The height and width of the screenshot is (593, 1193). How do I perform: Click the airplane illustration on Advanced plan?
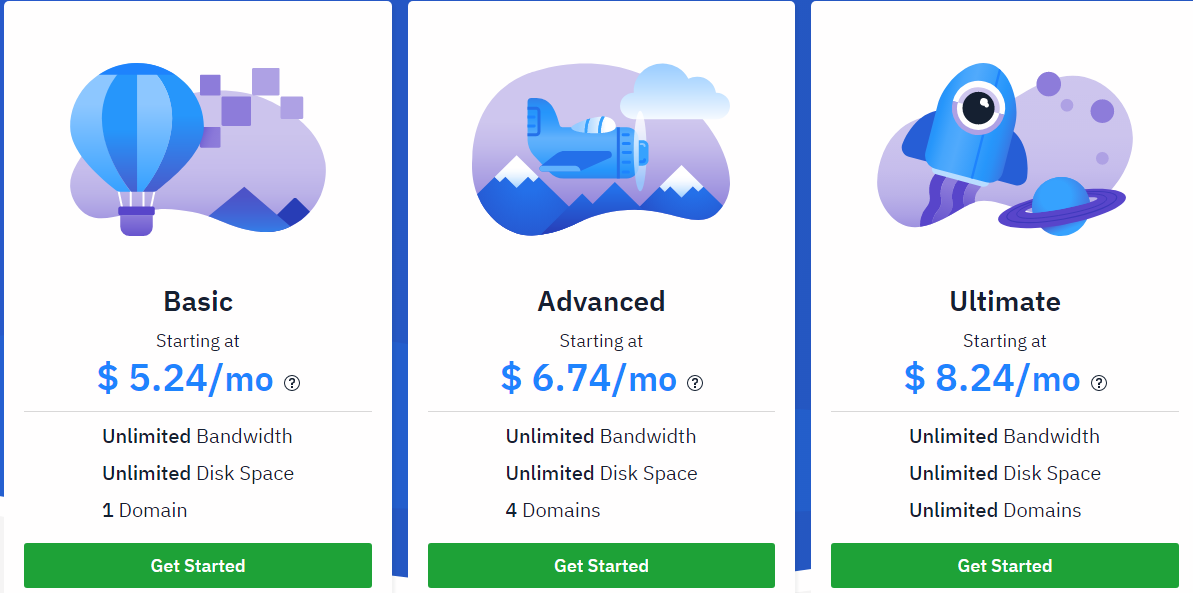[x=583, y=145]
